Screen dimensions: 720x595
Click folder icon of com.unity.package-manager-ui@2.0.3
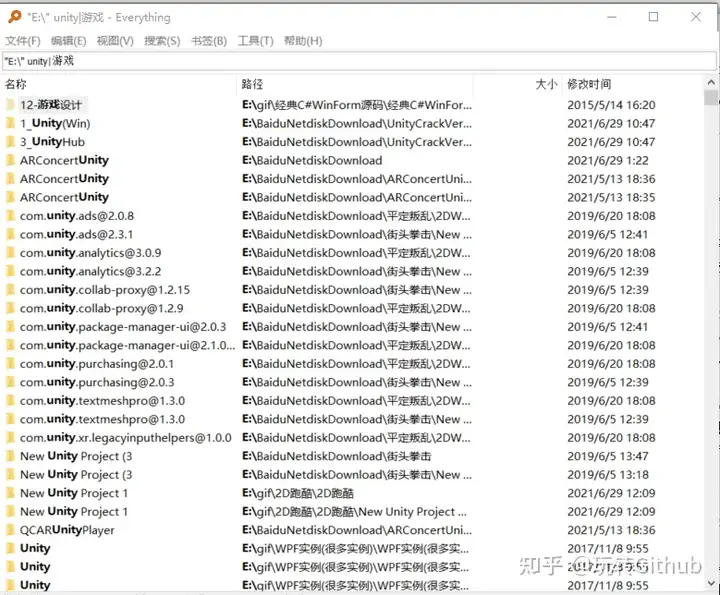tap(11, 326)
